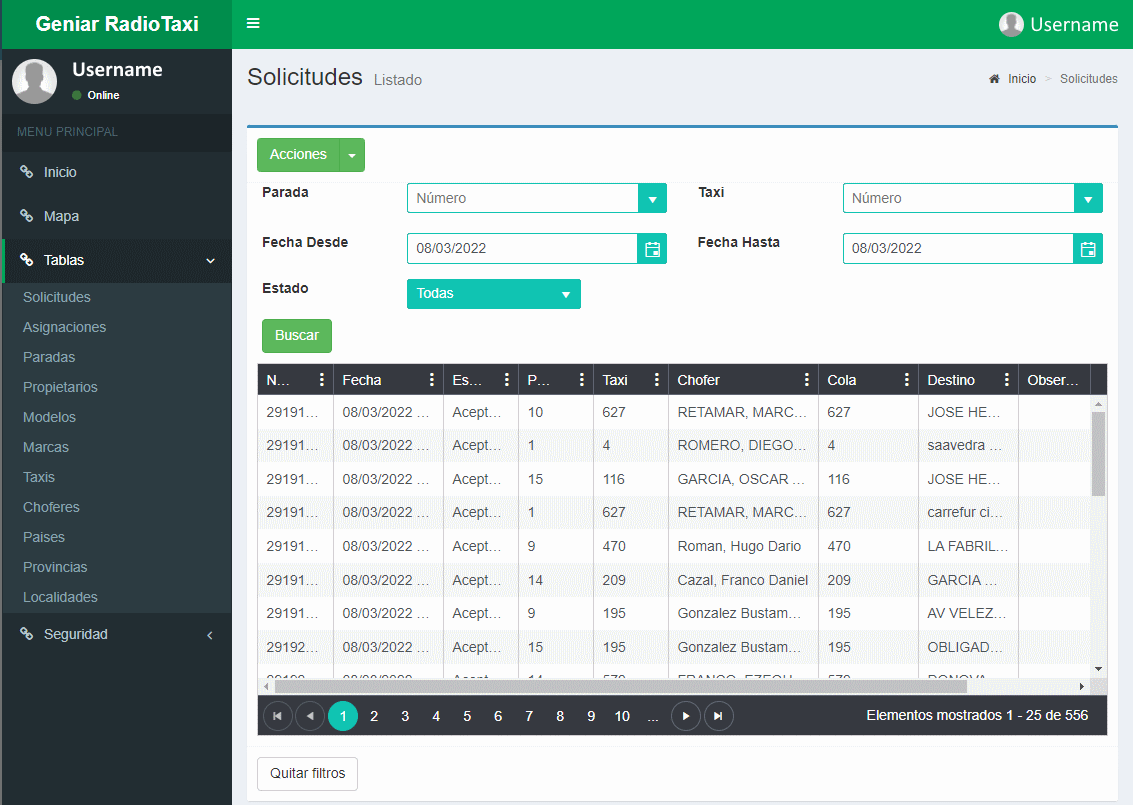Open column menu for Fecha header
This screenshot has height=805, width=1133.
pyautogui.click(x=431, y=379)
